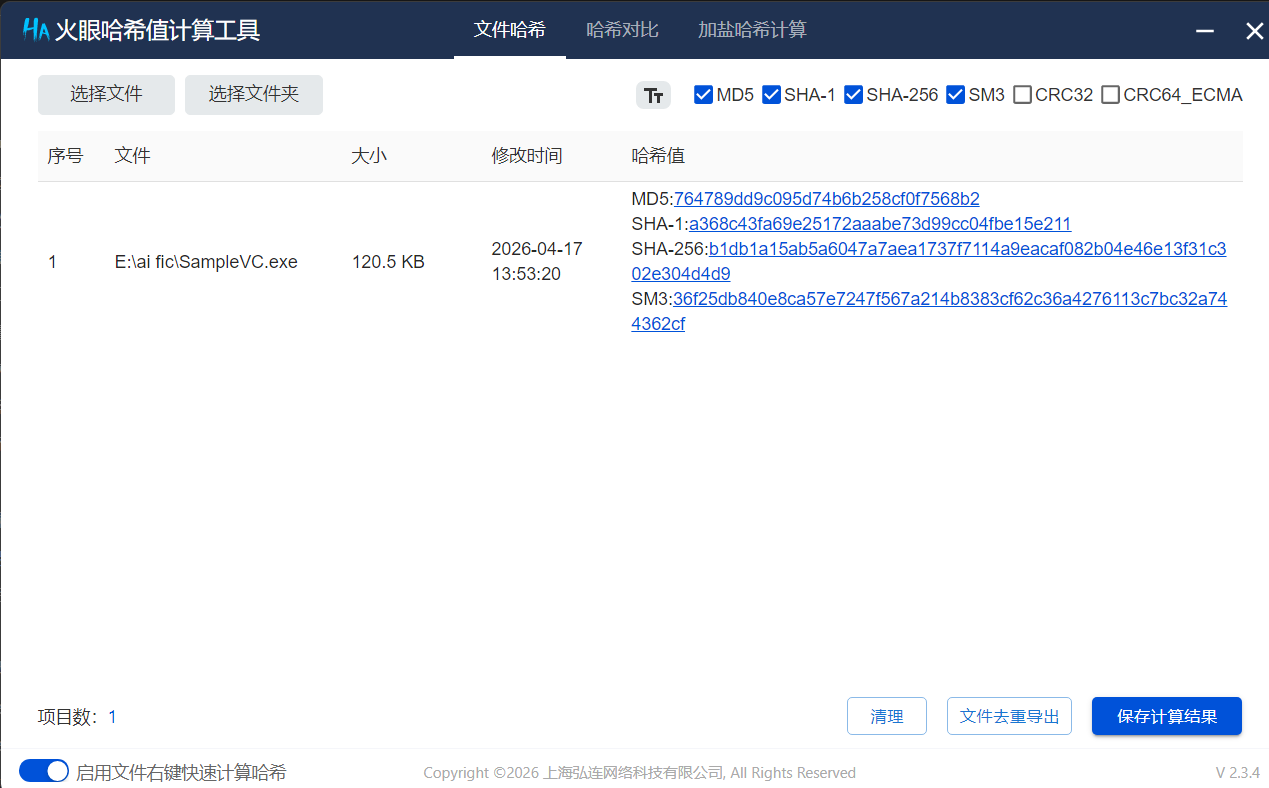Click the 选择文件夹 button

click(x=254, y=95)
